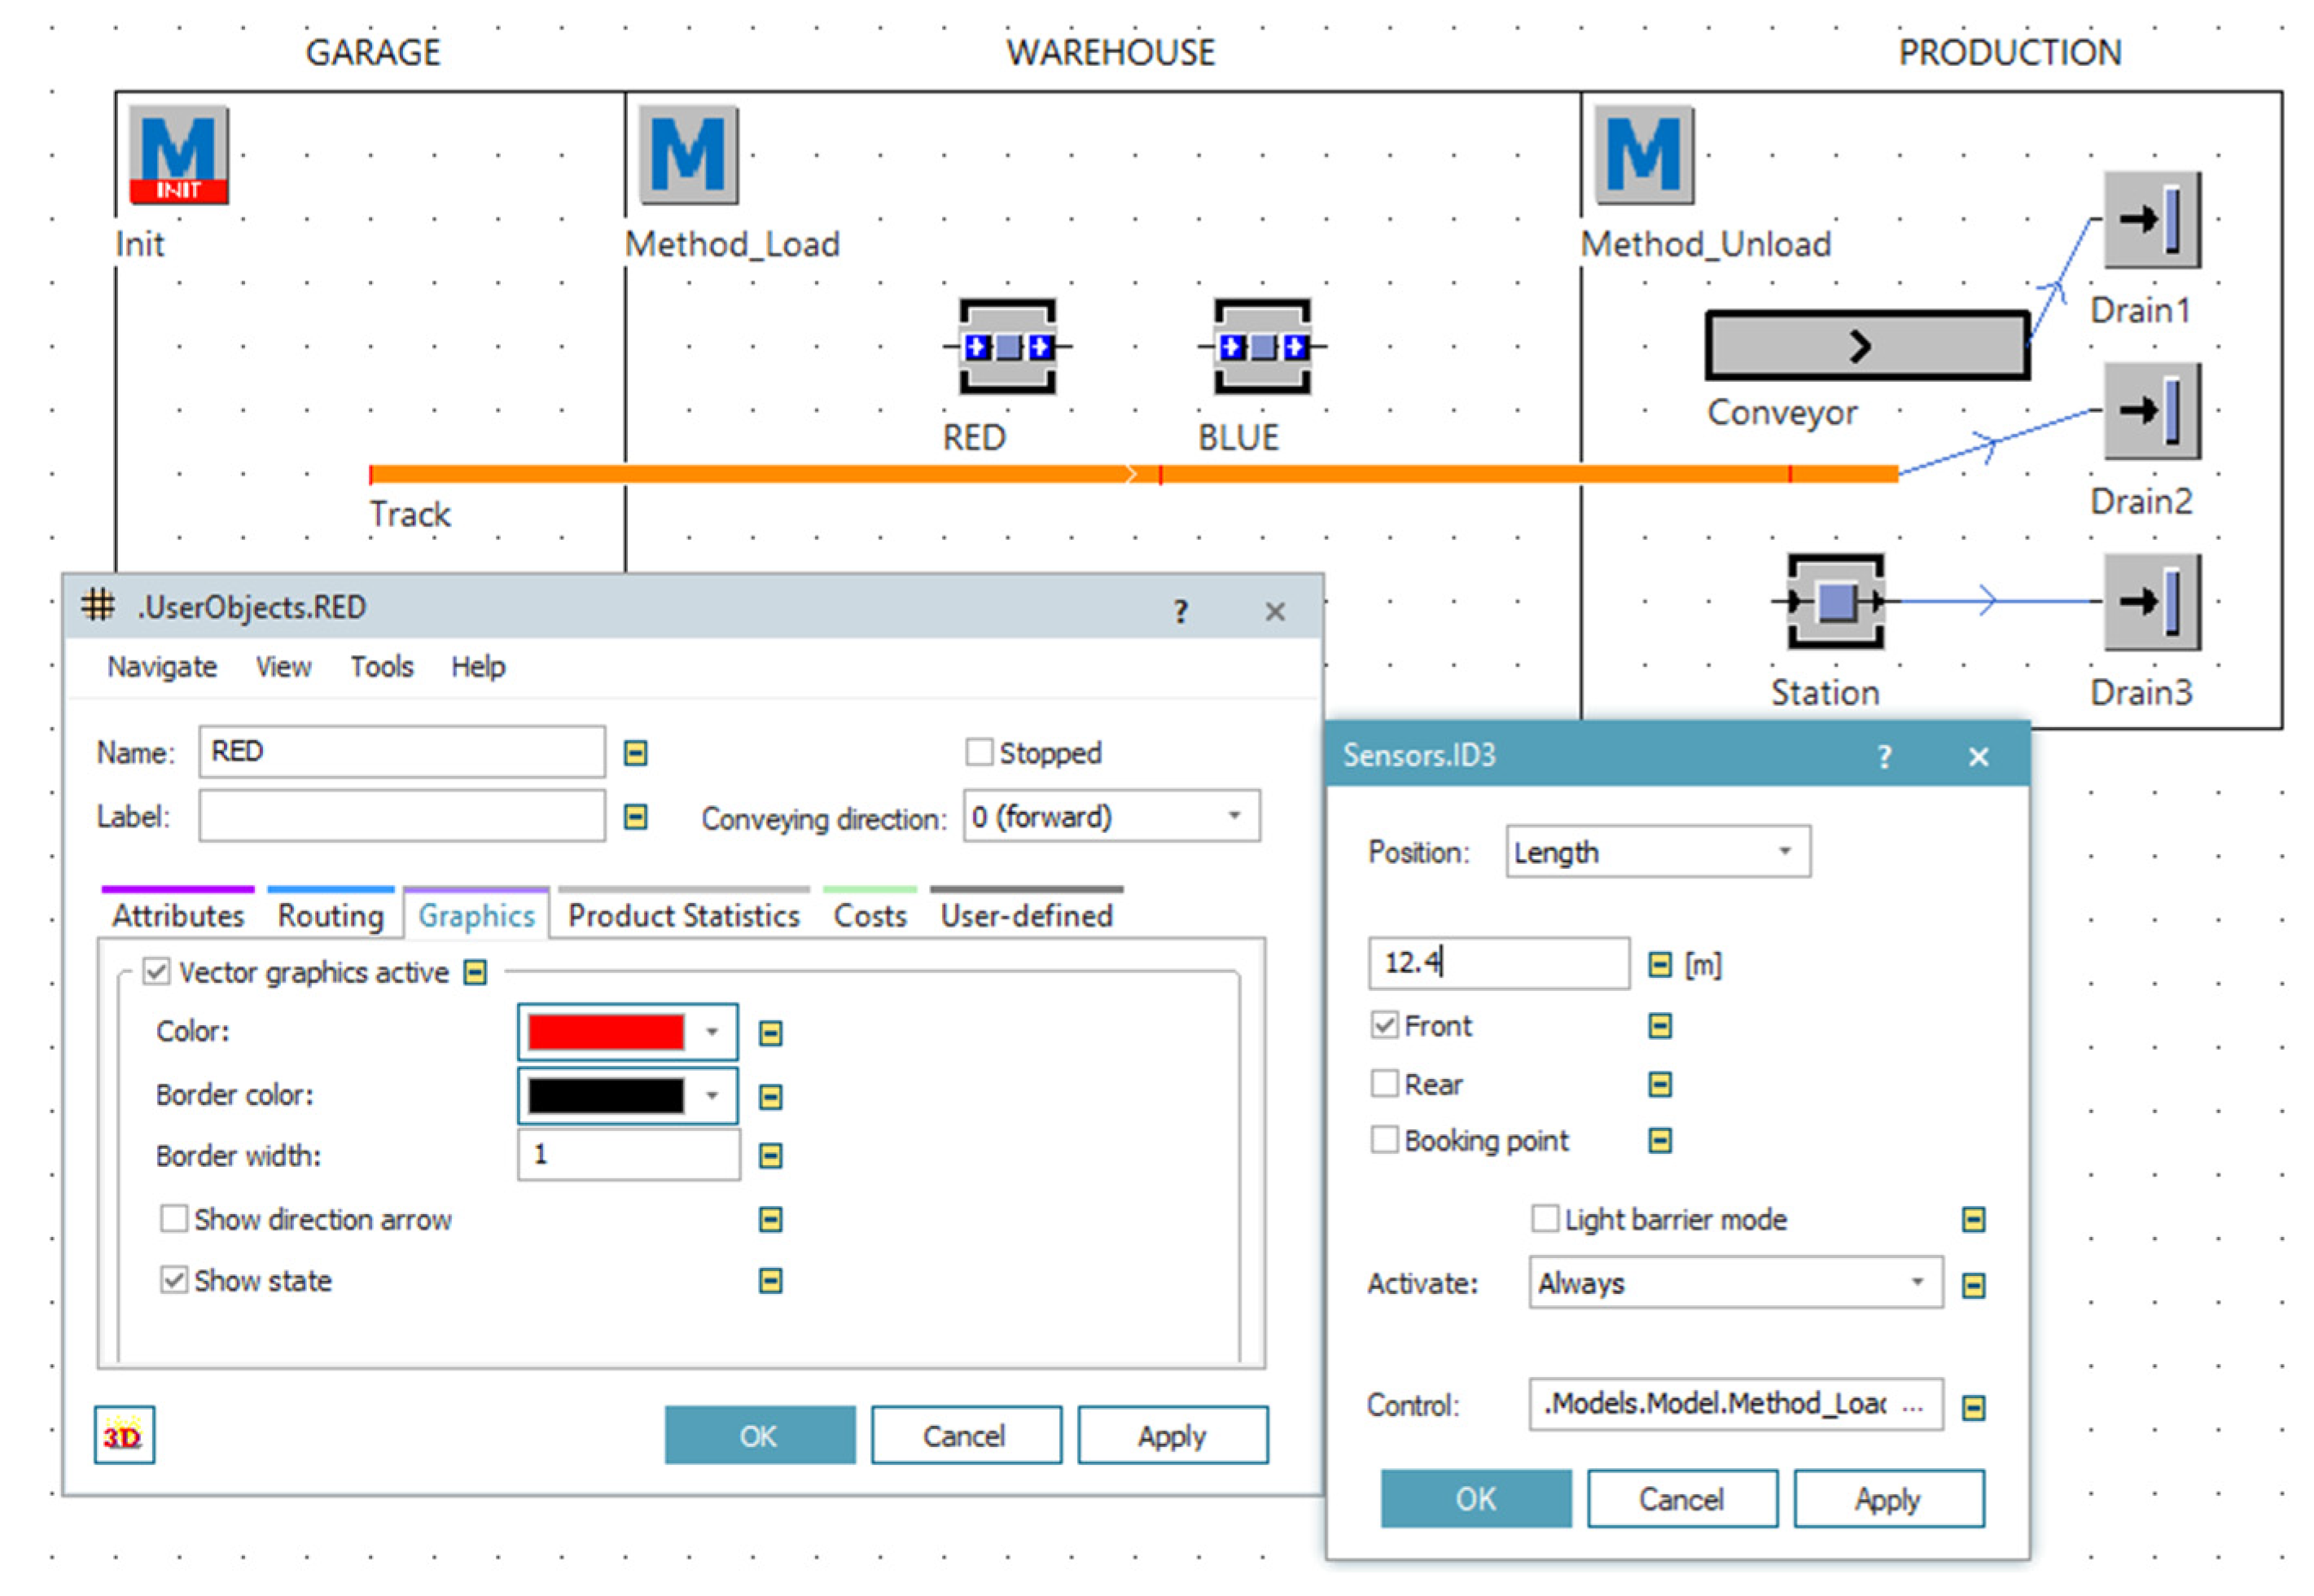Select the Drain1 object icon
Screen dimensions: 2314x1596
click(x=2151, y=219)
